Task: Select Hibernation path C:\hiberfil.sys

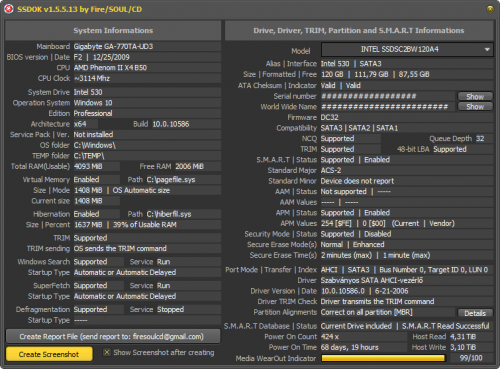Action: click(169, 214)
